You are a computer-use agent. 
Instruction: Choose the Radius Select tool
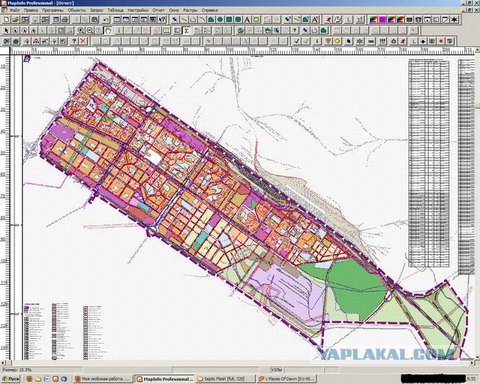click(24, 31)
